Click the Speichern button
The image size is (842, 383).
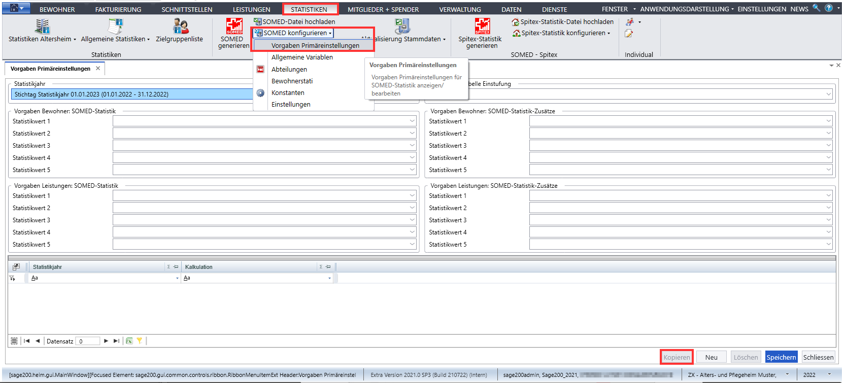[x=781, y=357]
